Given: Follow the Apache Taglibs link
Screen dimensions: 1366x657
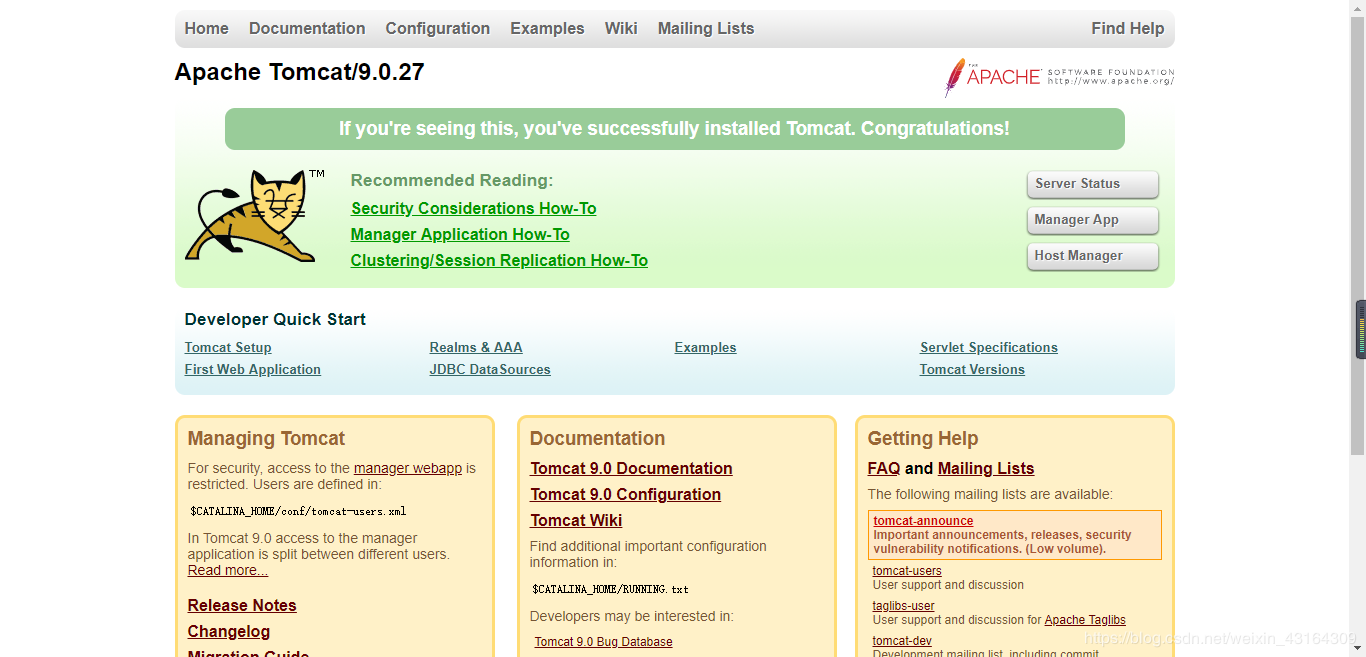Looking at the screenshot, I should (x=1085, y=620).
